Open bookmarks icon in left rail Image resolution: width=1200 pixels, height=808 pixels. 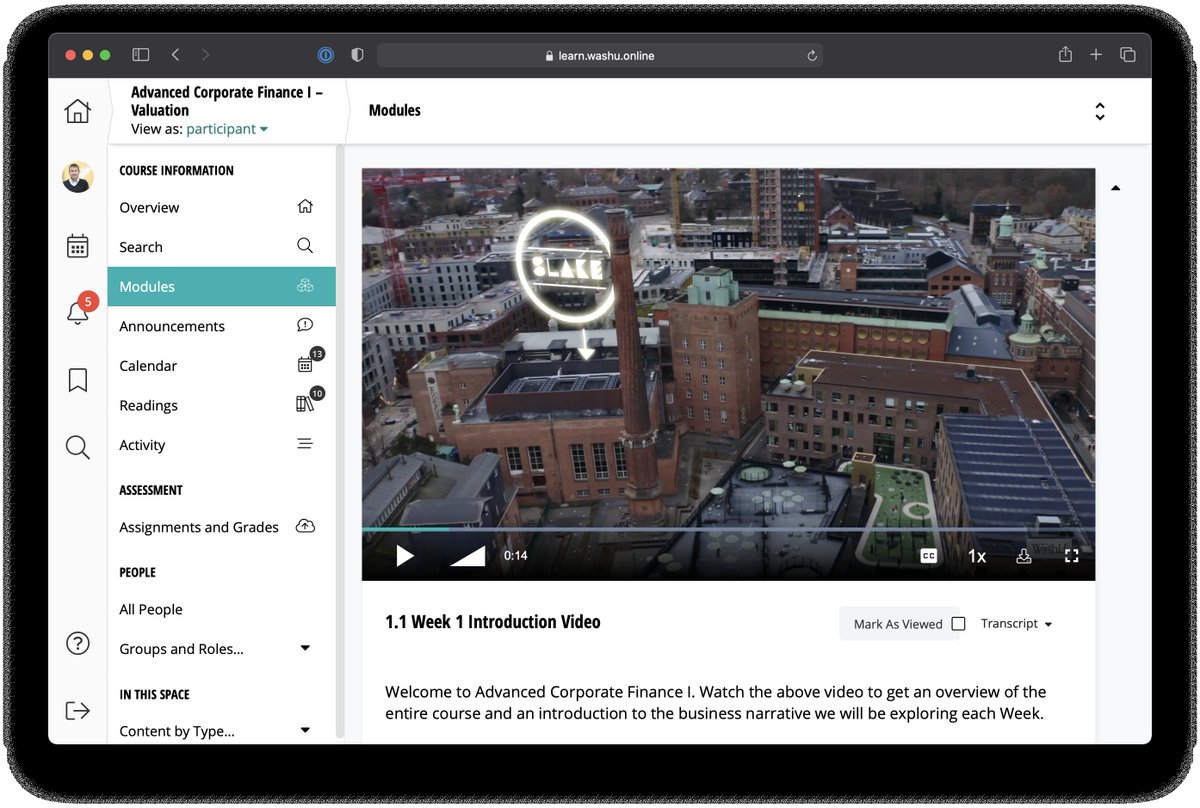coord(77,380)
